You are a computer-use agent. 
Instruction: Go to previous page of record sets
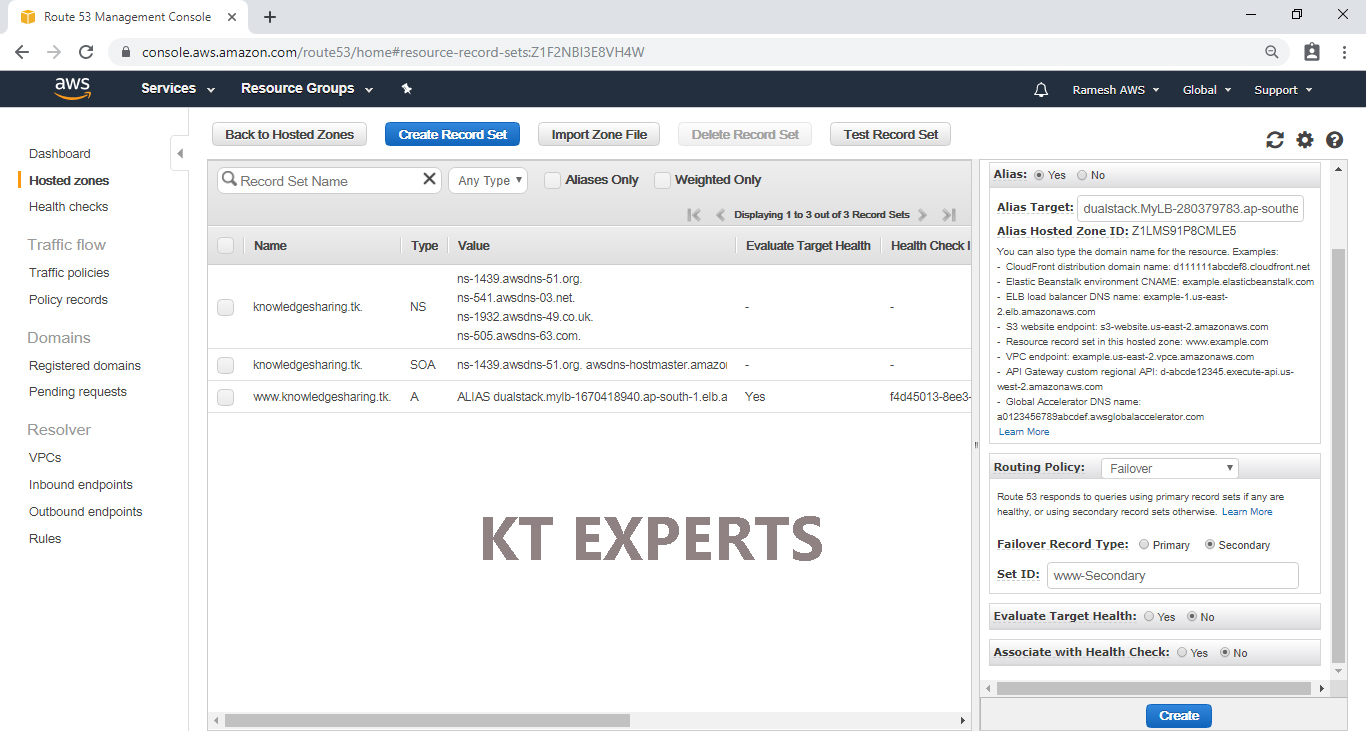(x=720, y=214)
